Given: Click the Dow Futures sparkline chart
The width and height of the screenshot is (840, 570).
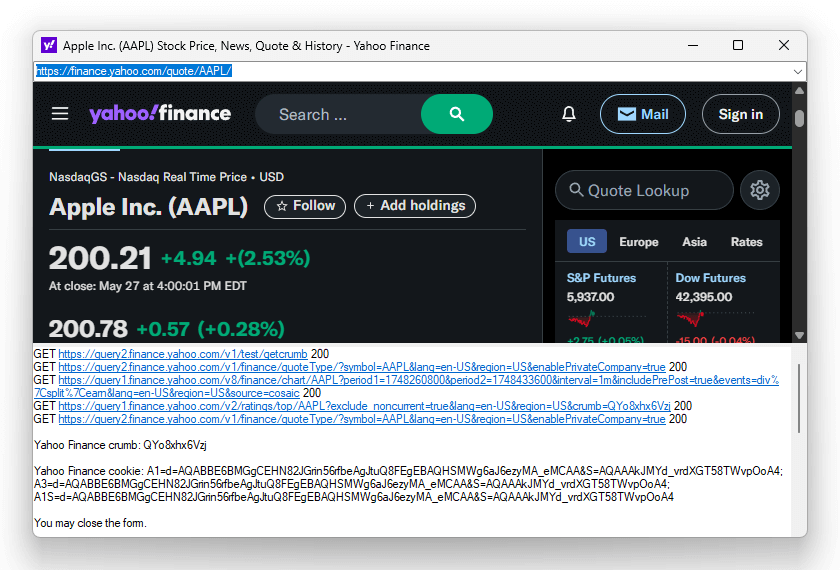Looking at the screenshot, I should click(715, 319).
